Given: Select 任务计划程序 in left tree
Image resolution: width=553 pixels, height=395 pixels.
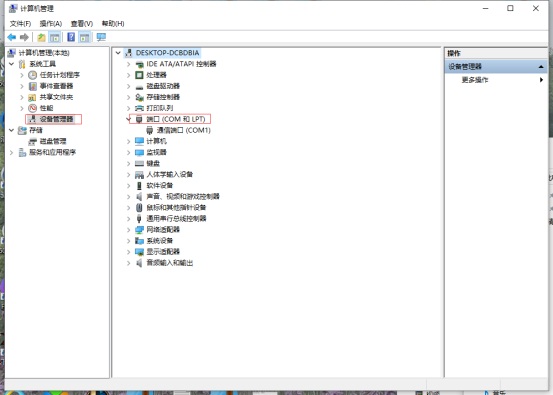Looking at the screenshot, I should [x=60, y=75].
